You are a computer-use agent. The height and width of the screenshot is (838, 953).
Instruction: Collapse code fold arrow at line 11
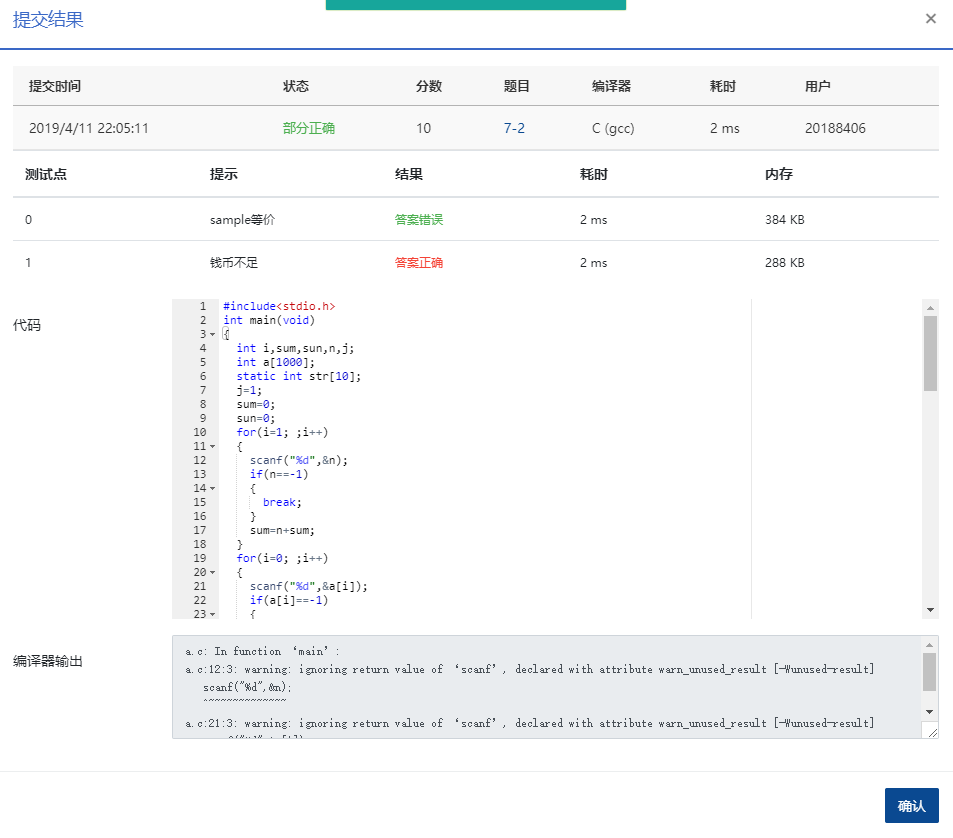pos(212,446)
